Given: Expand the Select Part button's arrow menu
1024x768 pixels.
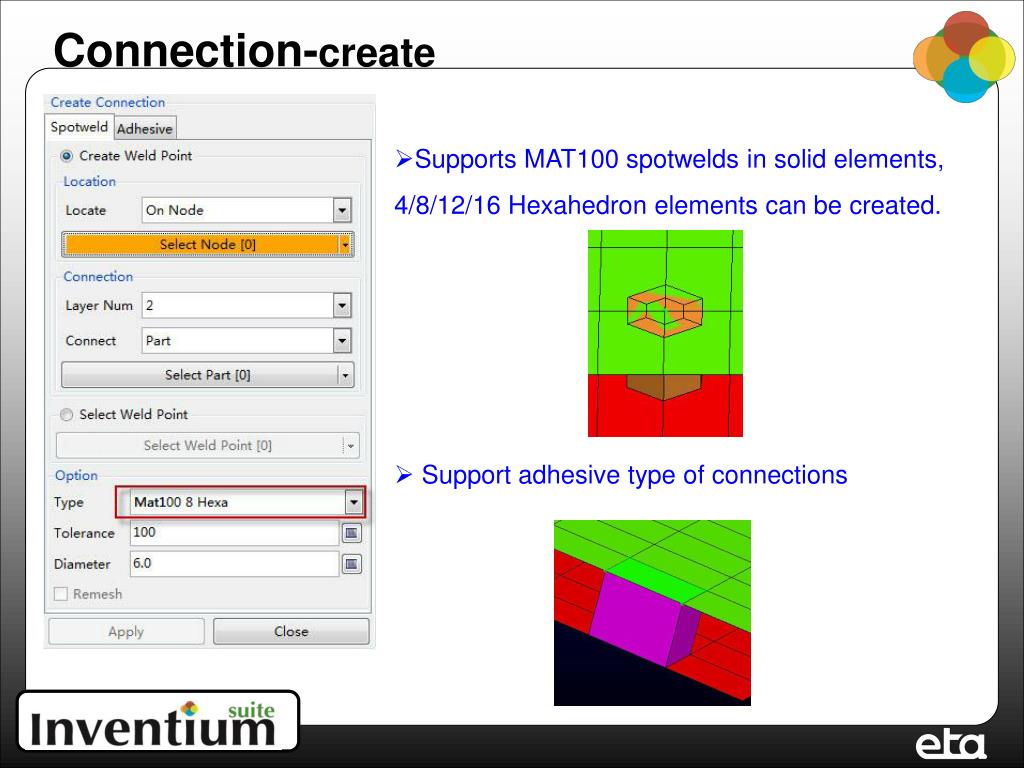Looking at the screenshot, I should pyautogui.click(x=346, y=375).
